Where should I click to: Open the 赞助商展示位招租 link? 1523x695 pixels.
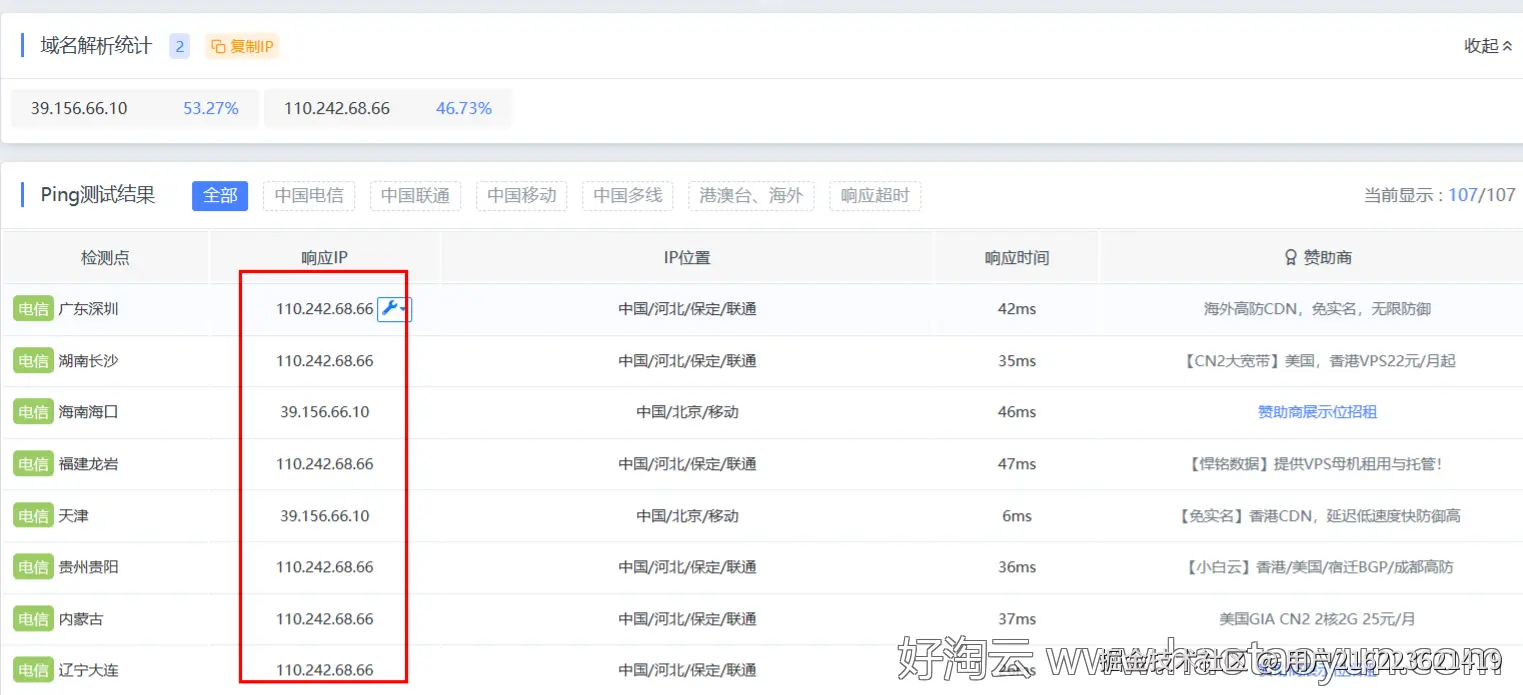pos(1317,412)
